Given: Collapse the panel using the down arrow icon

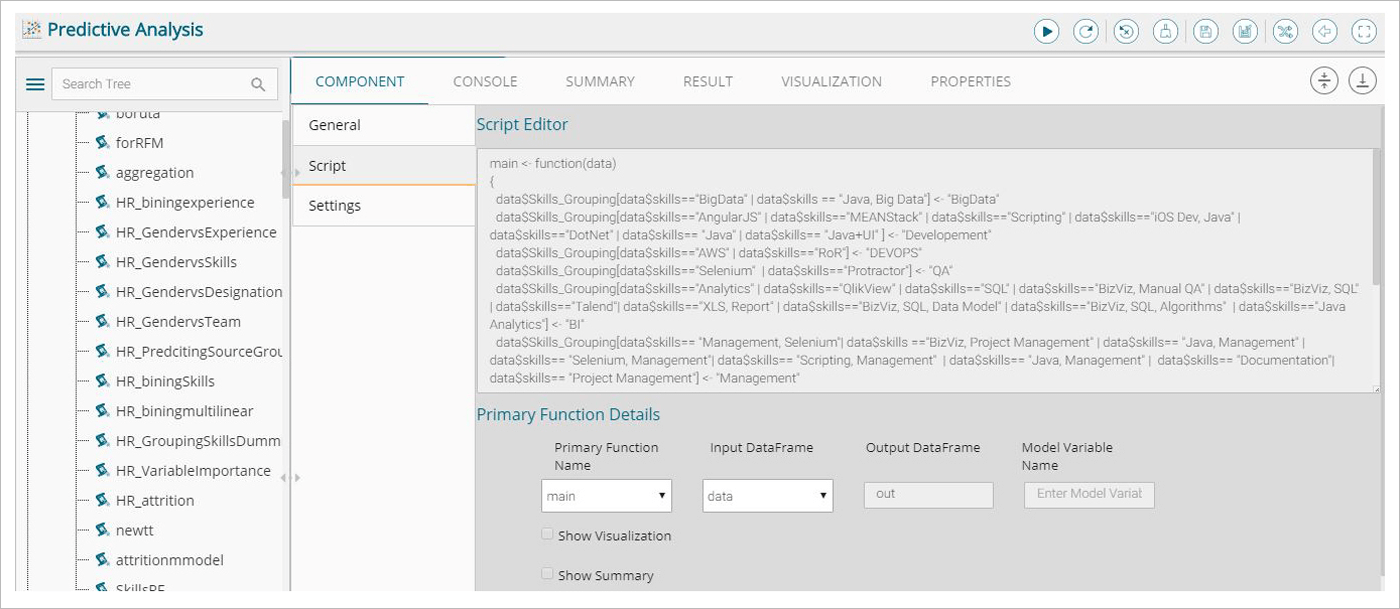Looking at the screenshot, I should click(x=1362, y=81).
